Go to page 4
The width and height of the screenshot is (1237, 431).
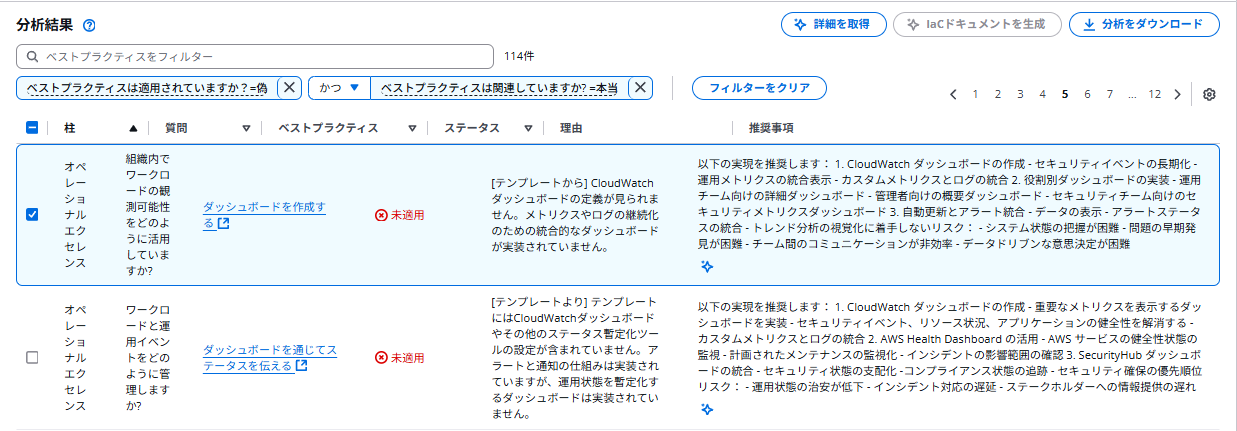[x=1042, y=94]
